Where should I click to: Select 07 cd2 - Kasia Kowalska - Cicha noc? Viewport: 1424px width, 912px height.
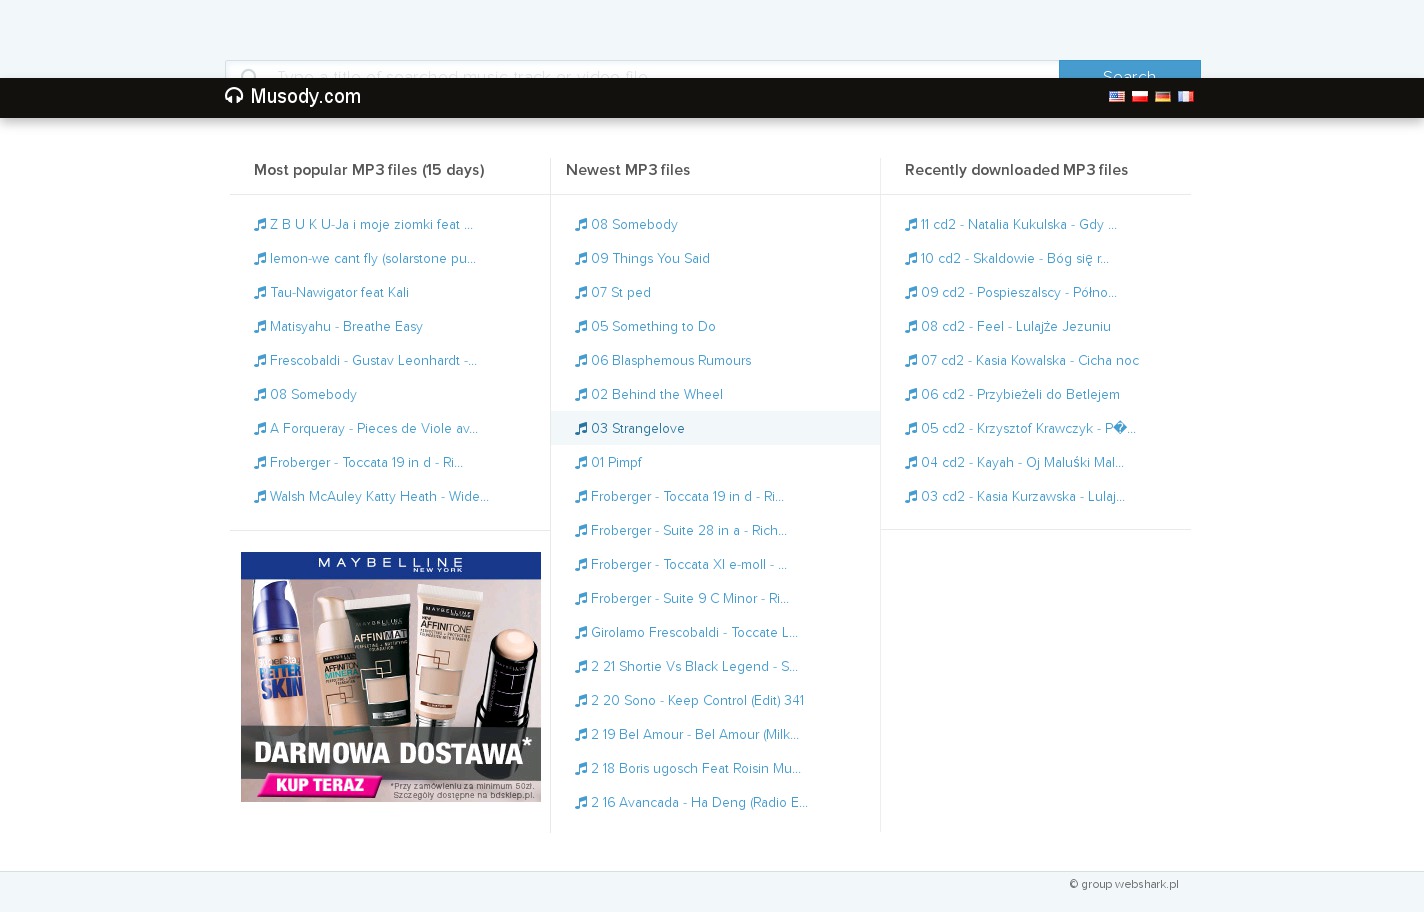pos(1029,361)
